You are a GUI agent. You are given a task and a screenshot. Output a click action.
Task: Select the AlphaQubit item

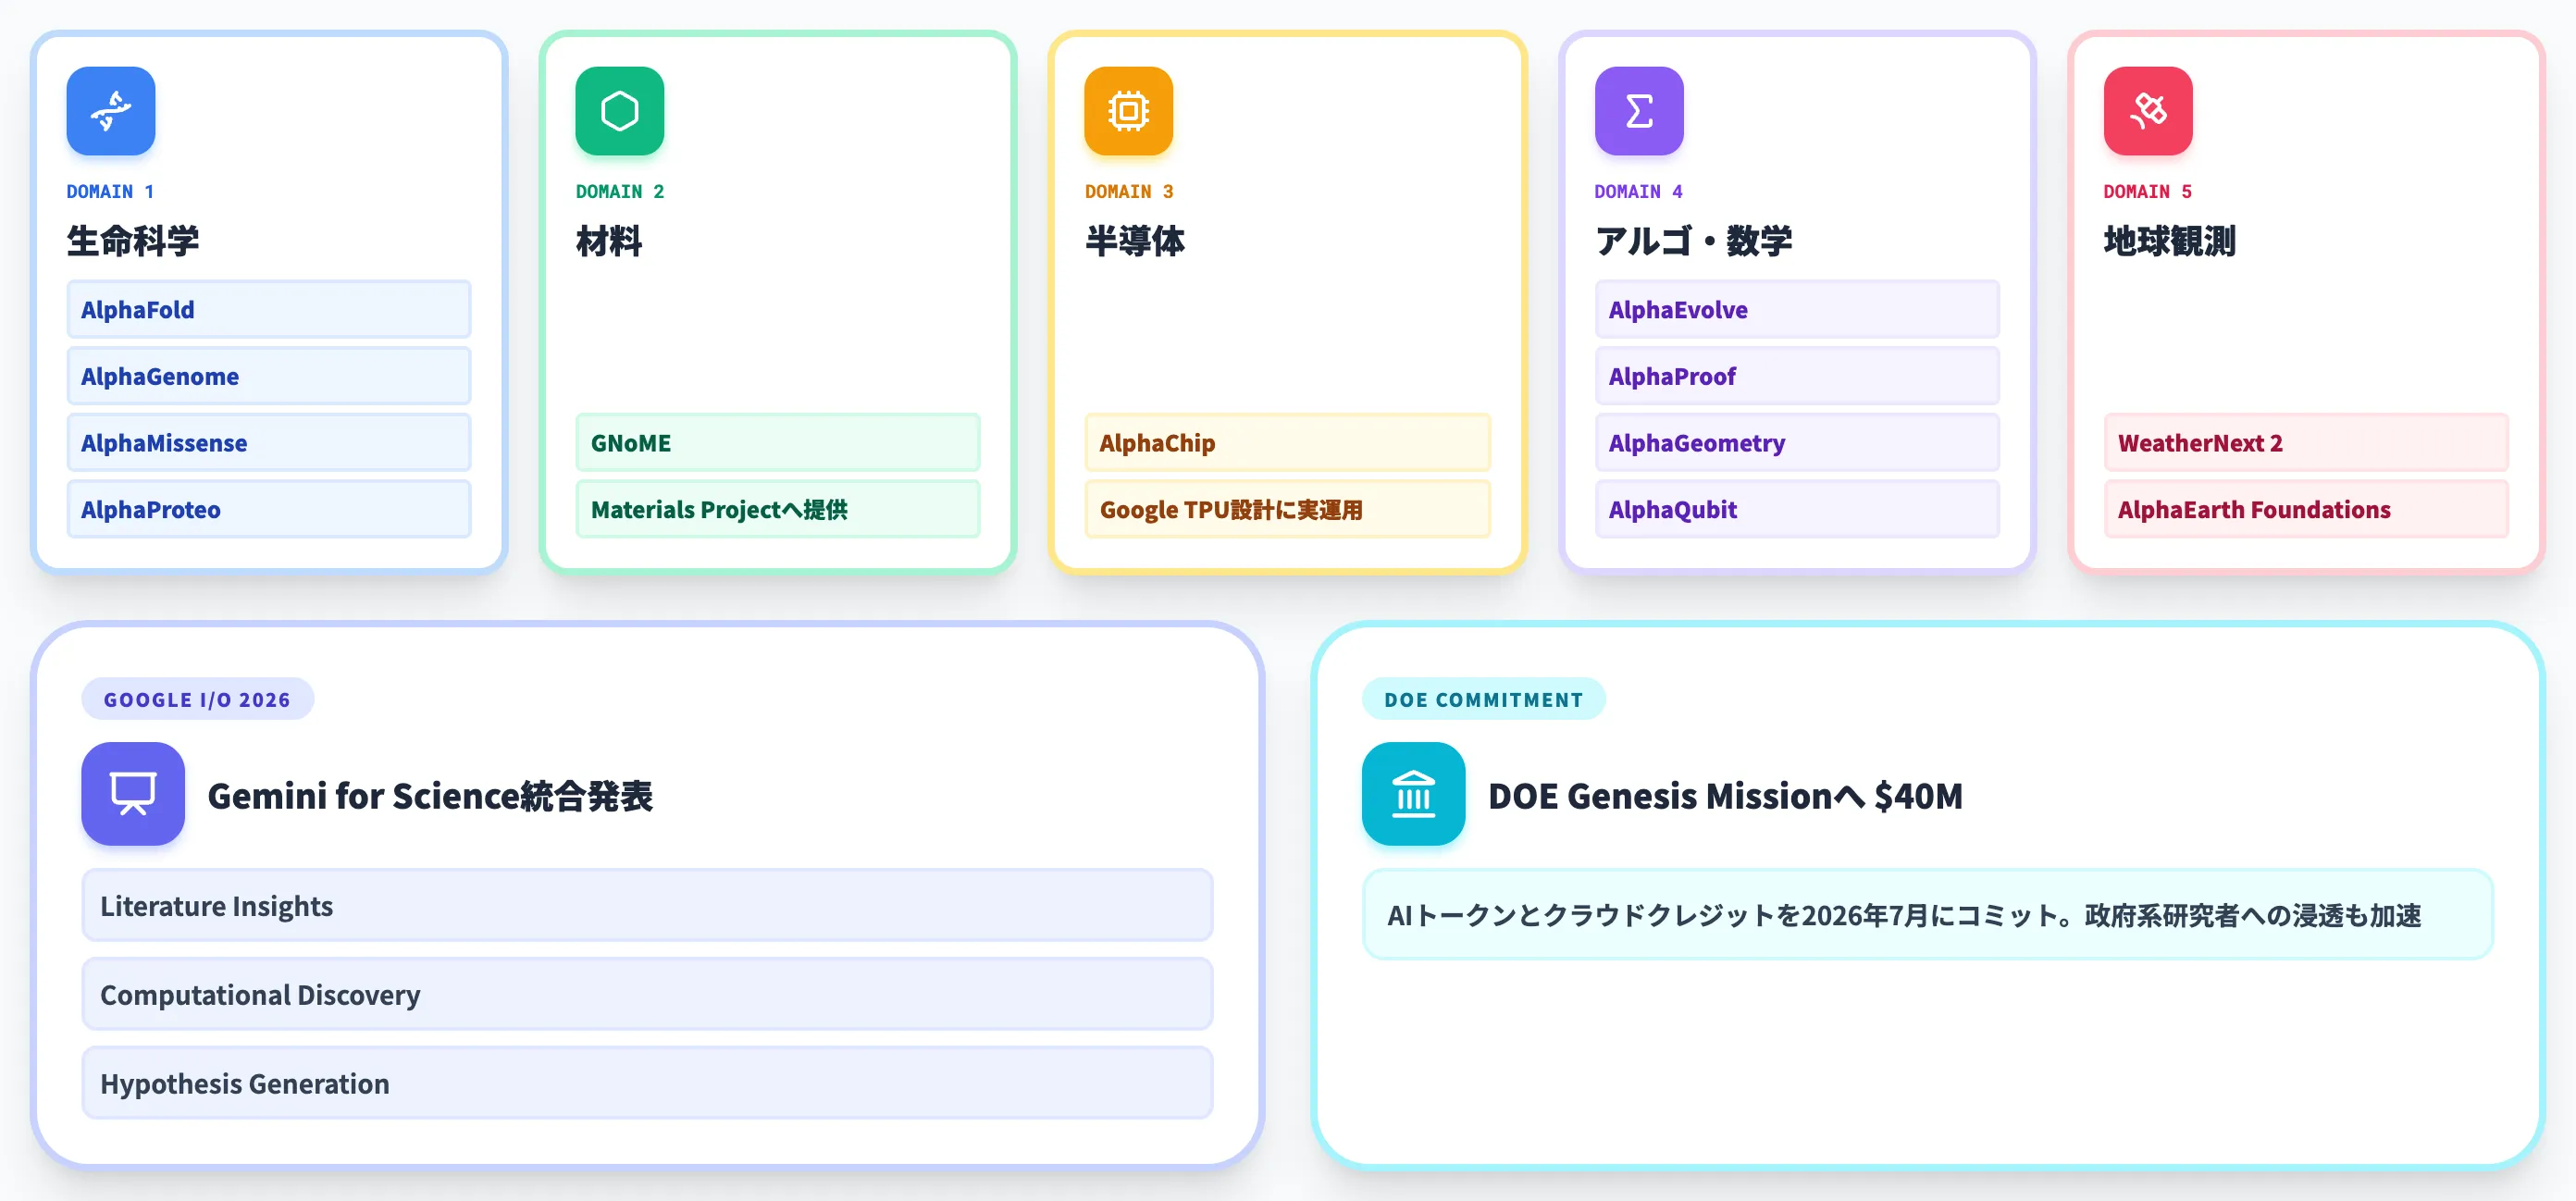1797,509
